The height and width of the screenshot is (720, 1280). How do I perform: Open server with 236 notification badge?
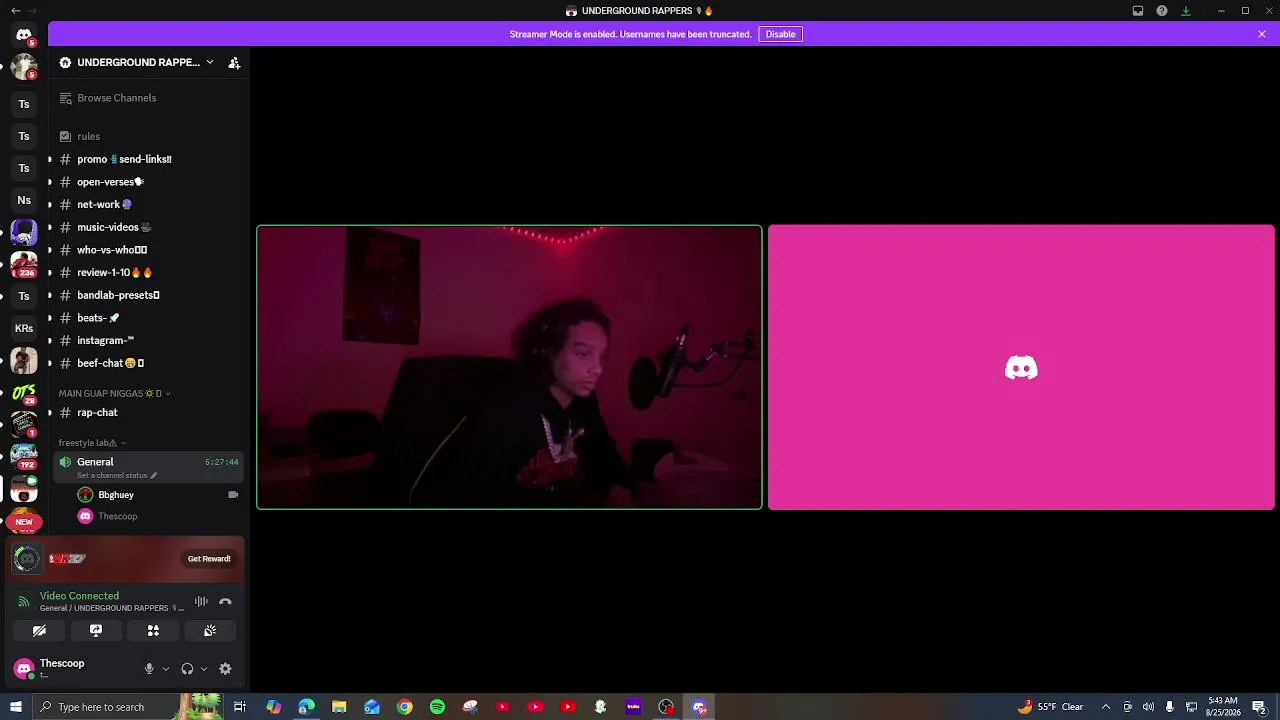(x=24, y=264)
